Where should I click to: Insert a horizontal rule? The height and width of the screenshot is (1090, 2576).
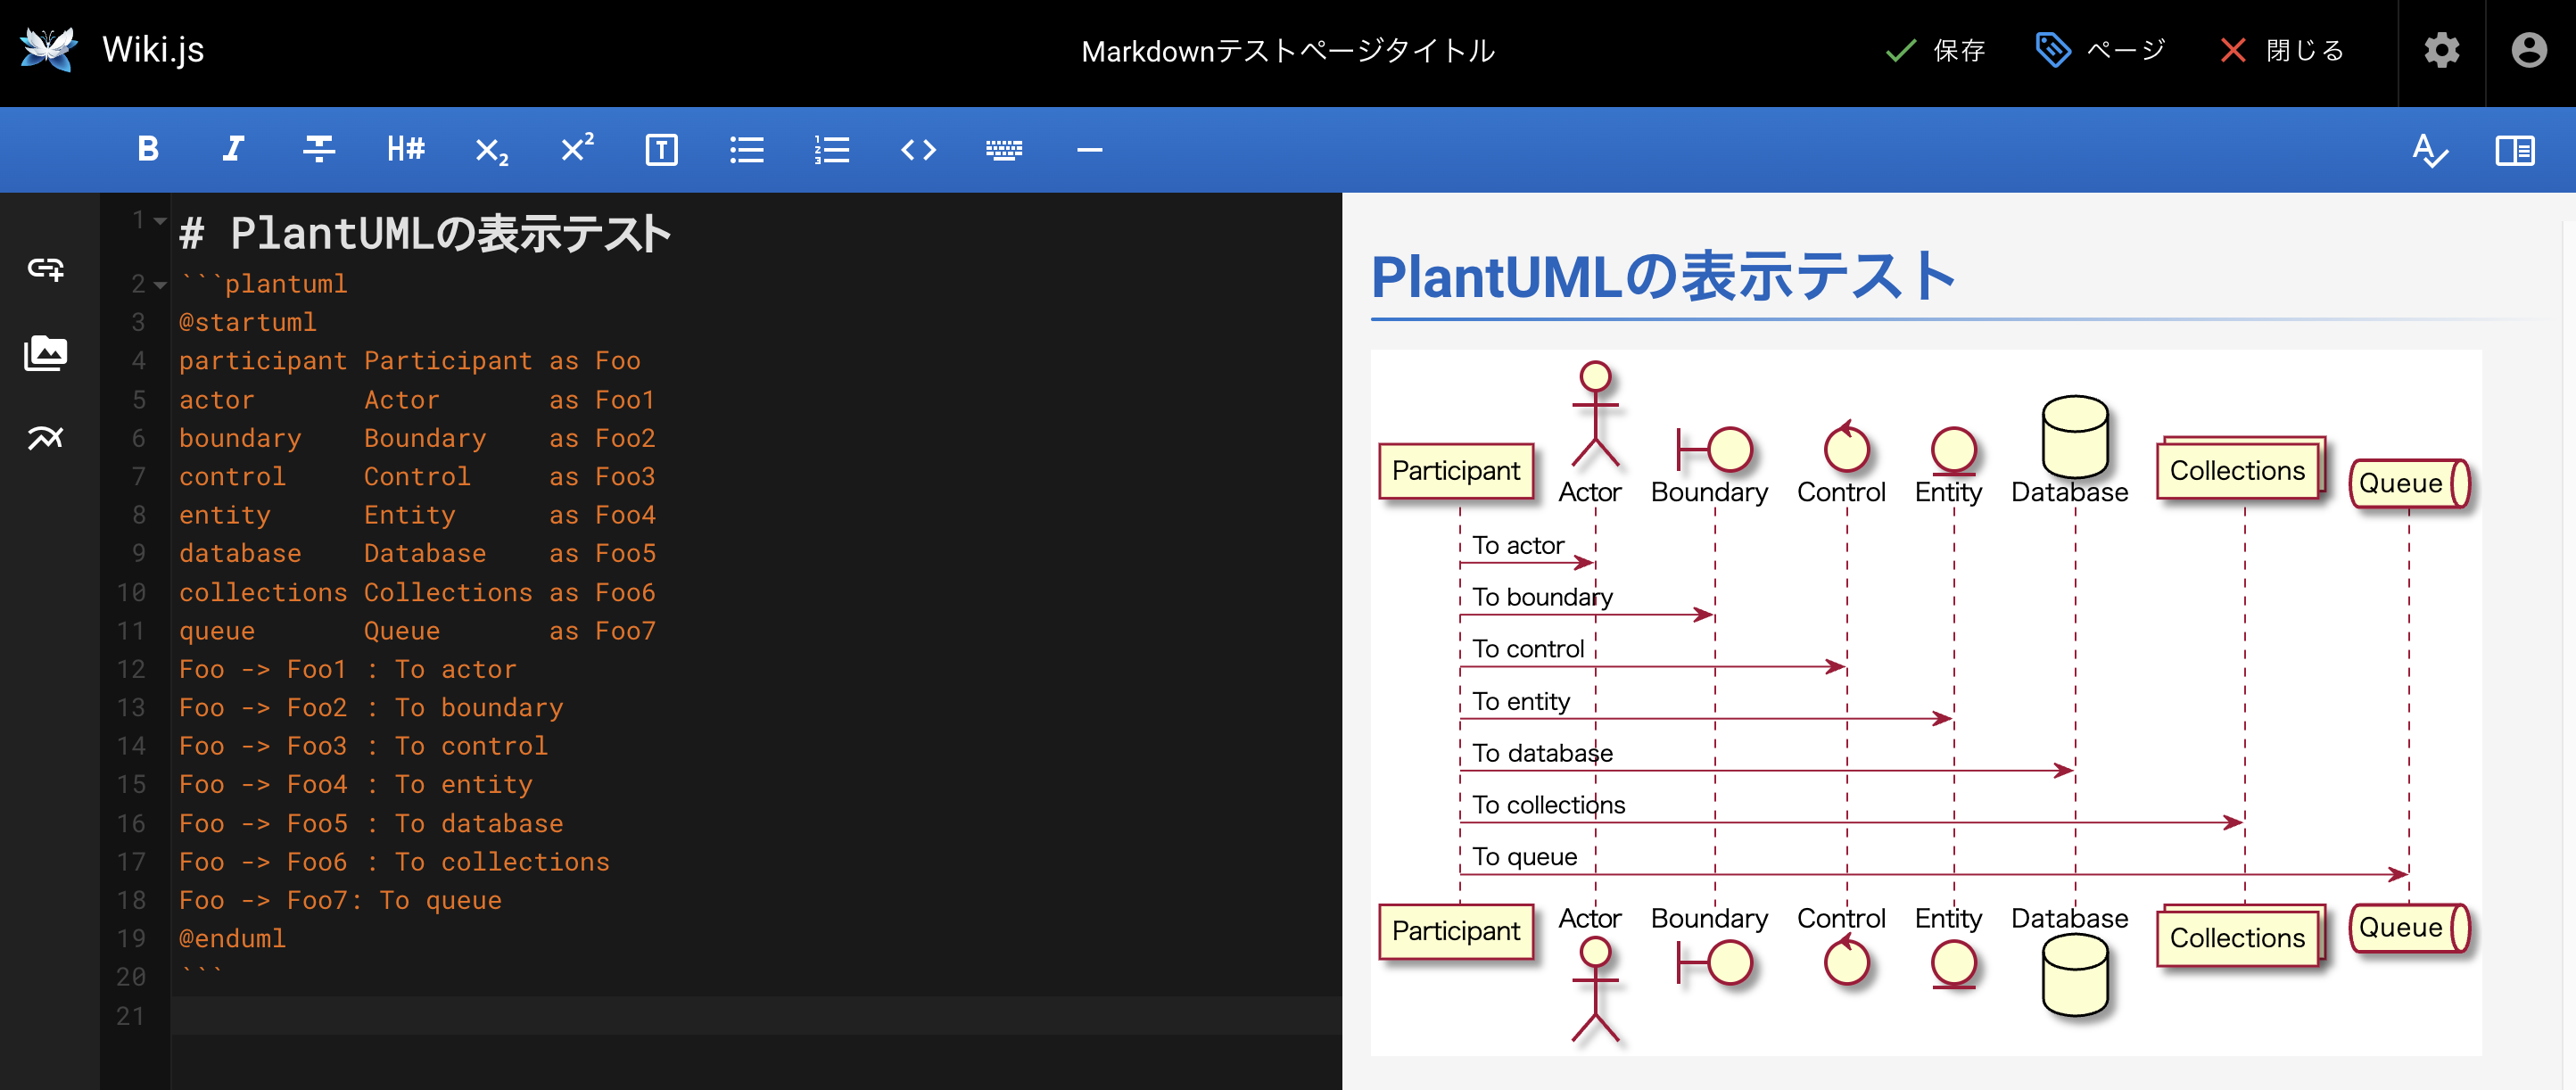(x=1089, y=150)
